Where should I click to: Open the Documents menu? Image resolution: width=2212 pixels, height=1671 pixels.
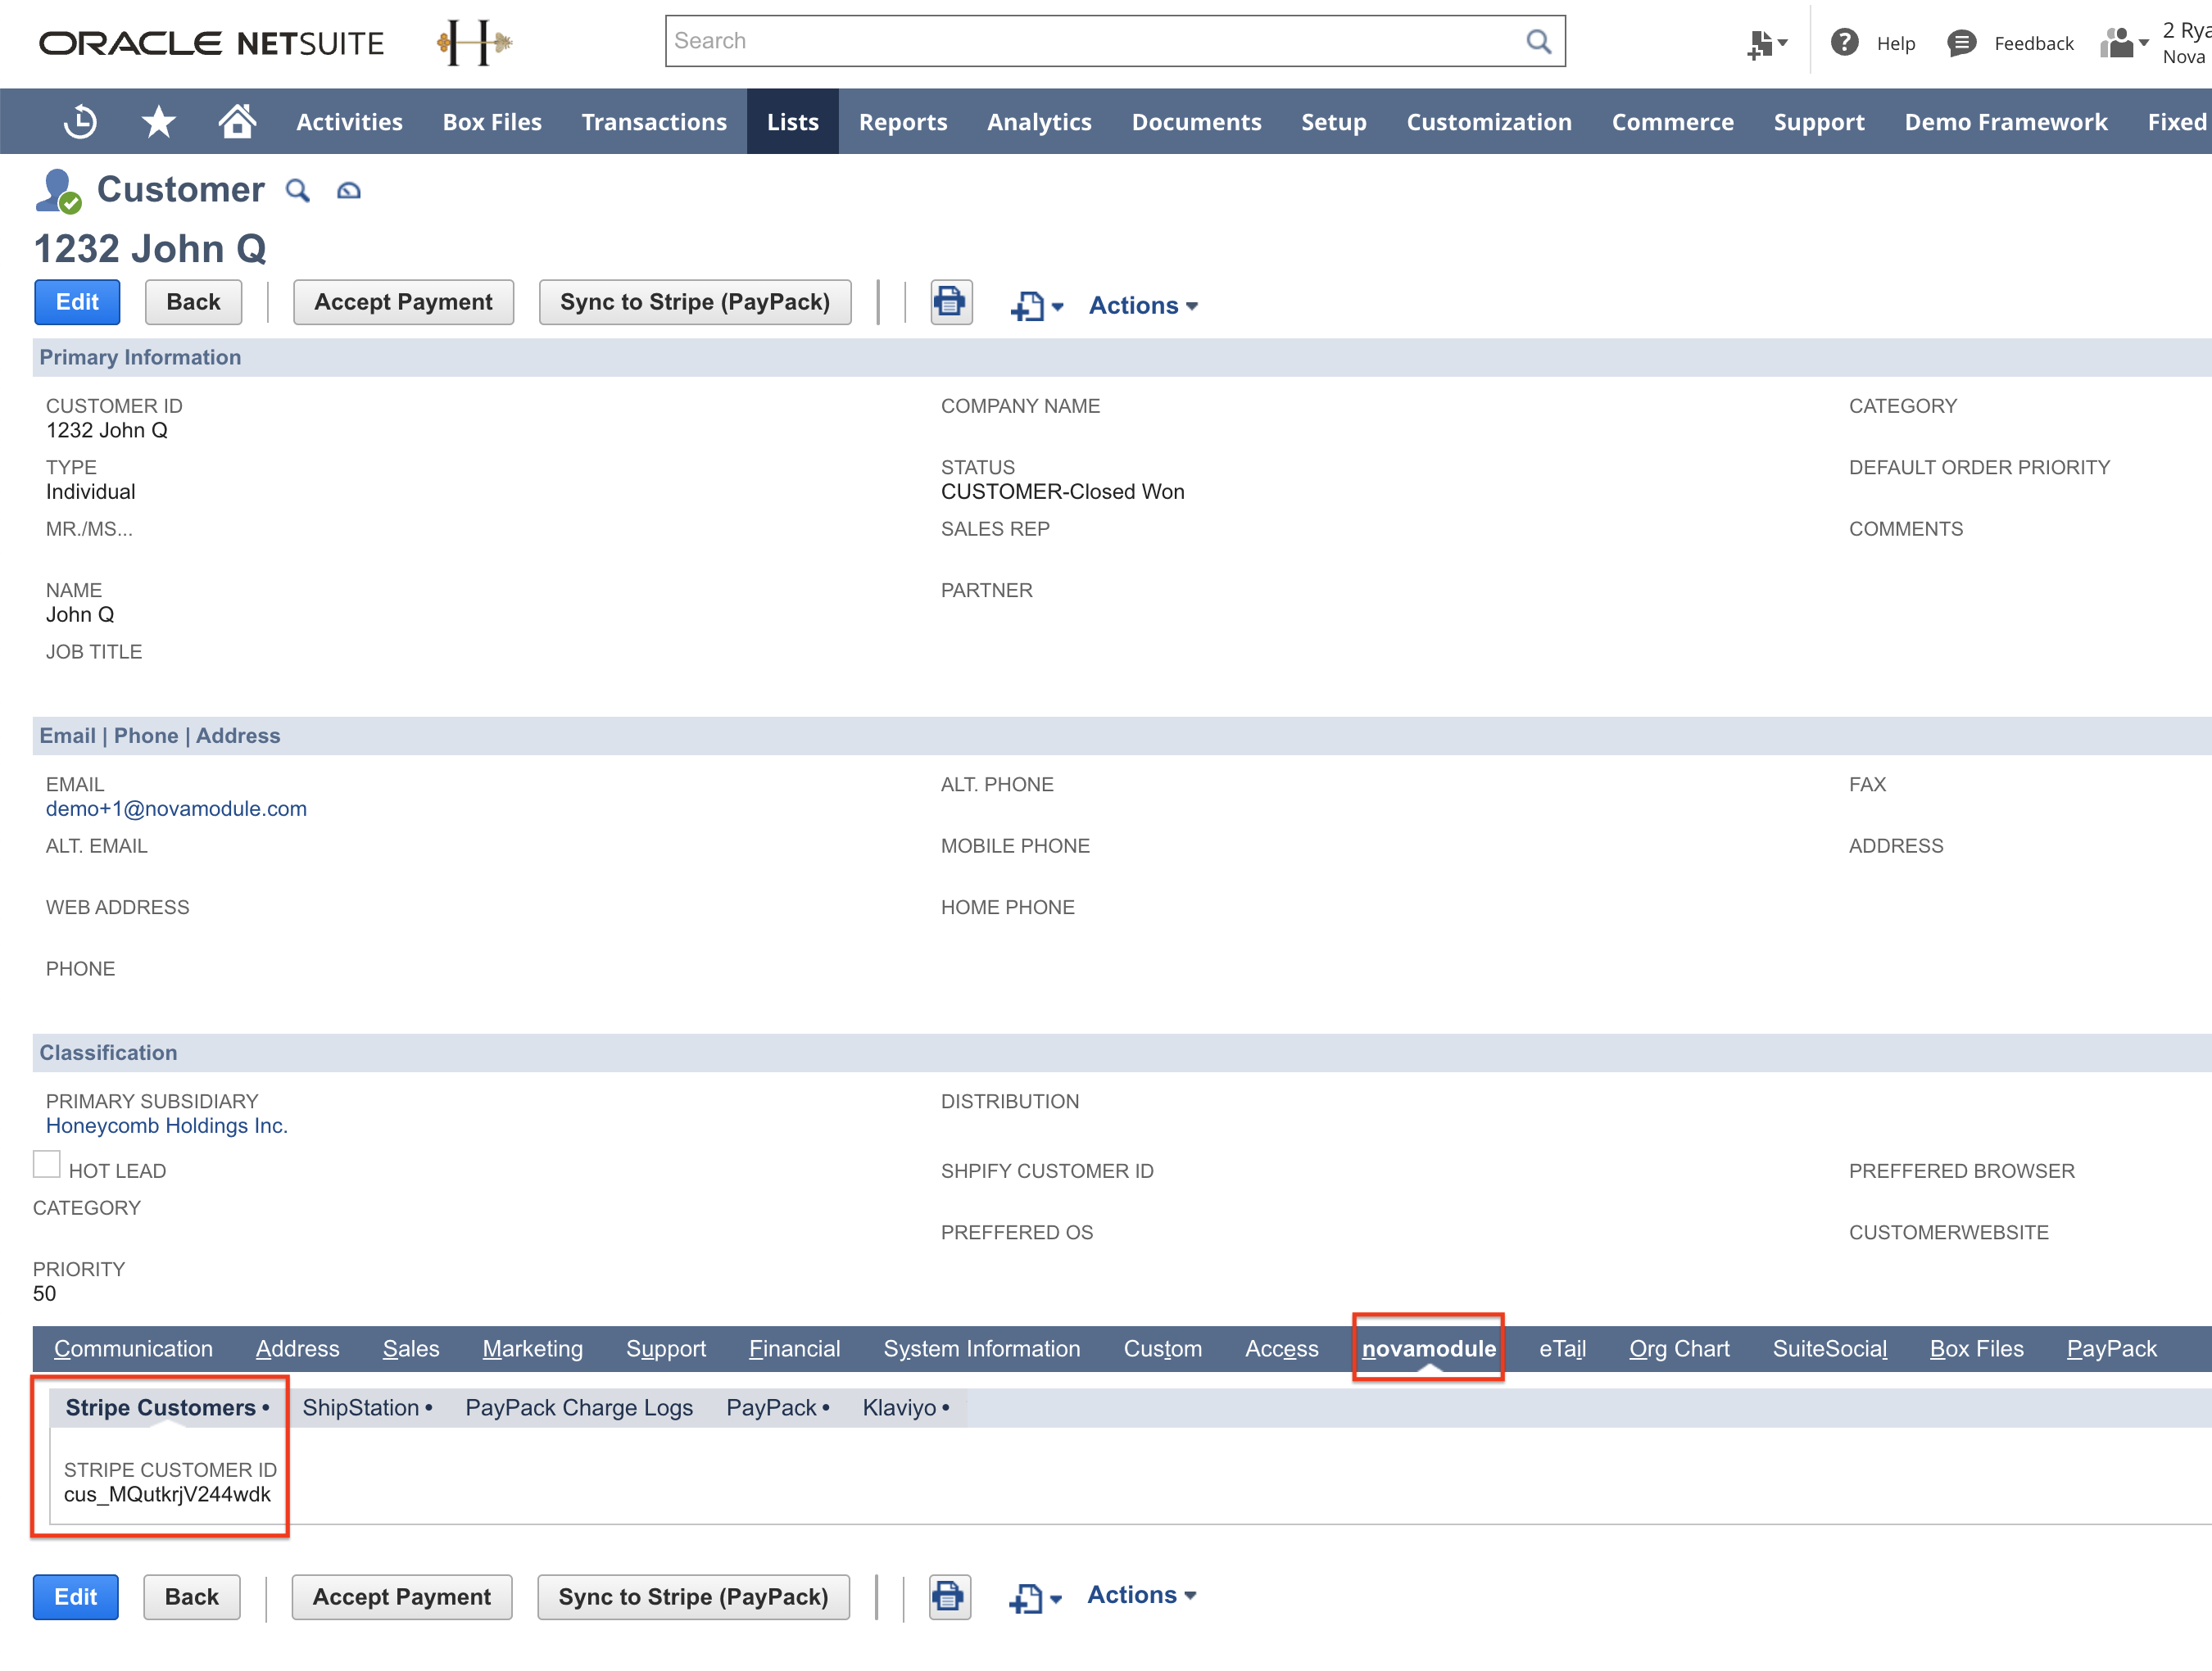point(1196,122)
